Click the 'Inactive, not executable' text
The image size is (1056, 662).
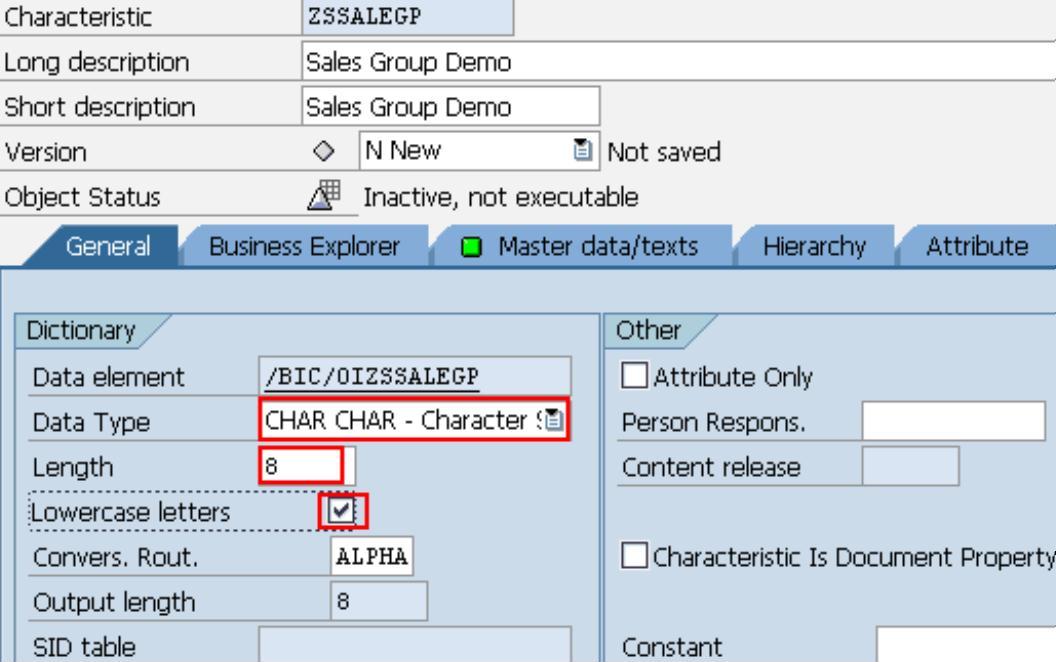click(x=500, y=197)
